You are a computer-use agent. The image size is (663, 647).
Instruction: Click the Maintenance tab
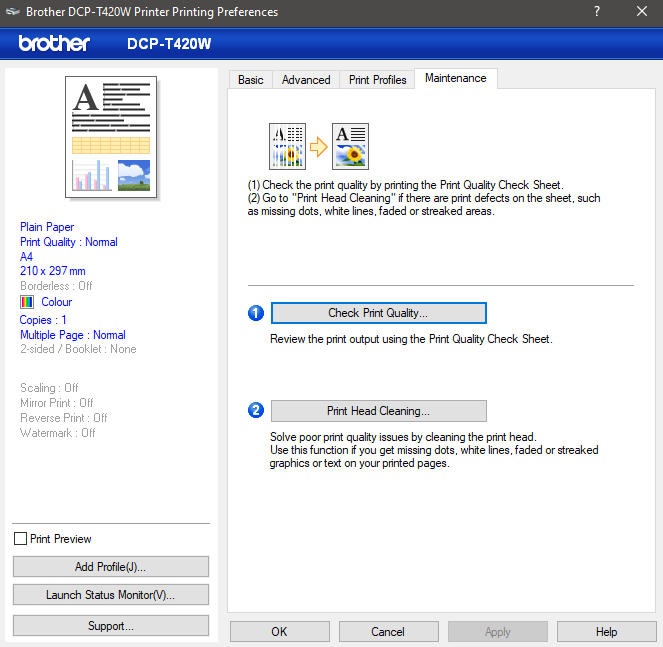455,78
